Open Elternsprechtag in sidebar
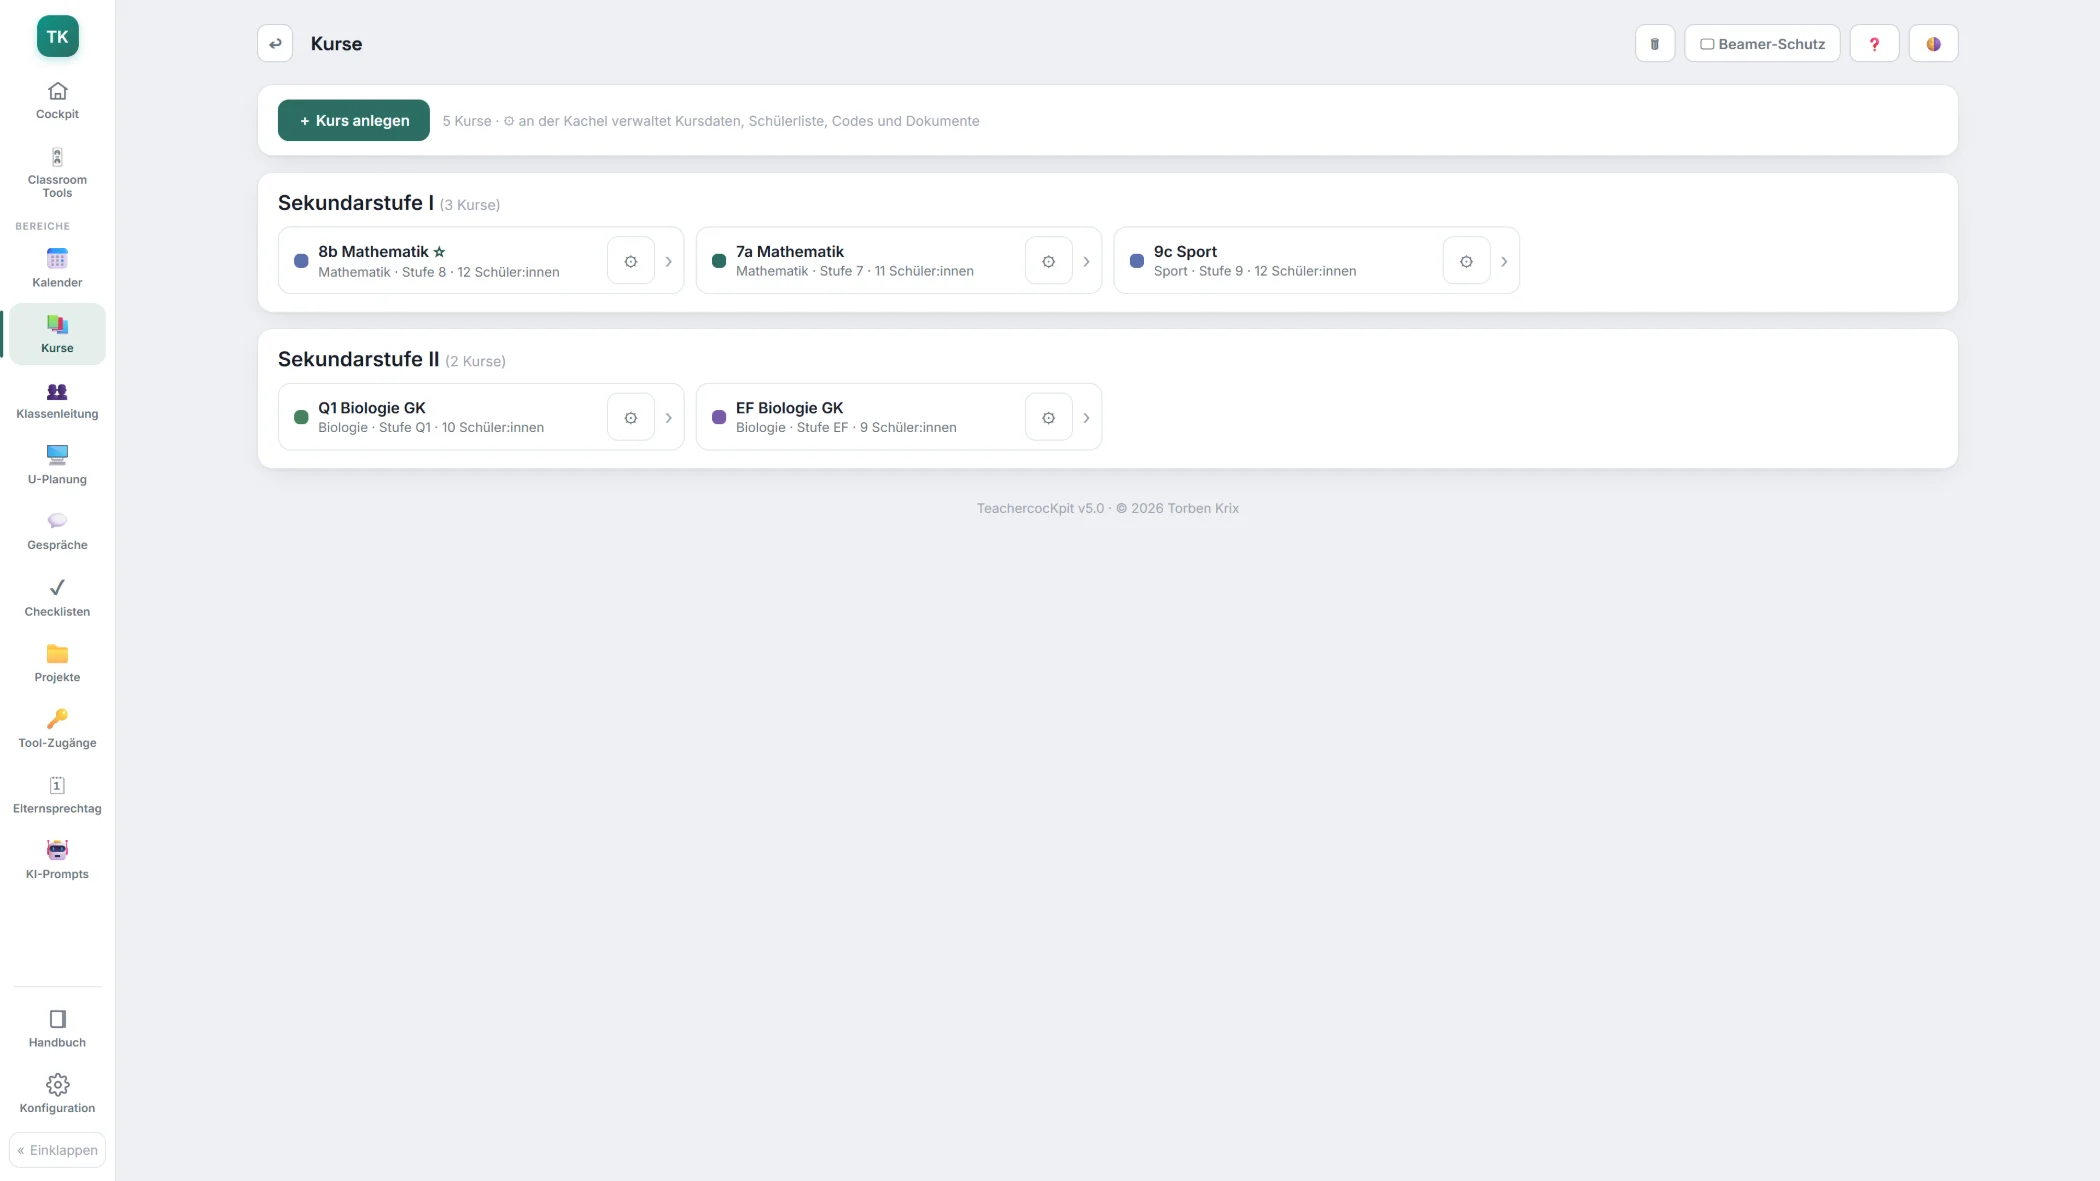The image size is (2100, 1181). (x=57, y=795)
